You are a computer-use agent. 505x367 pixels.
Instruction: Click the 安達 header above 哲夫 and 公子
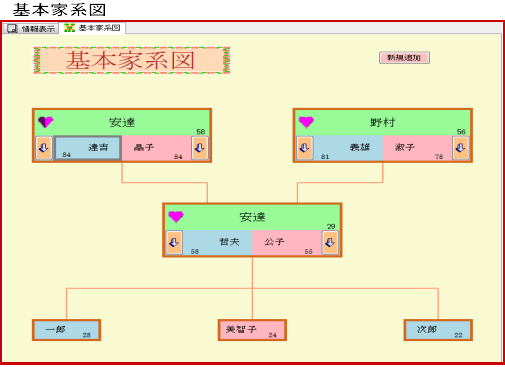[x=252, y=217]
